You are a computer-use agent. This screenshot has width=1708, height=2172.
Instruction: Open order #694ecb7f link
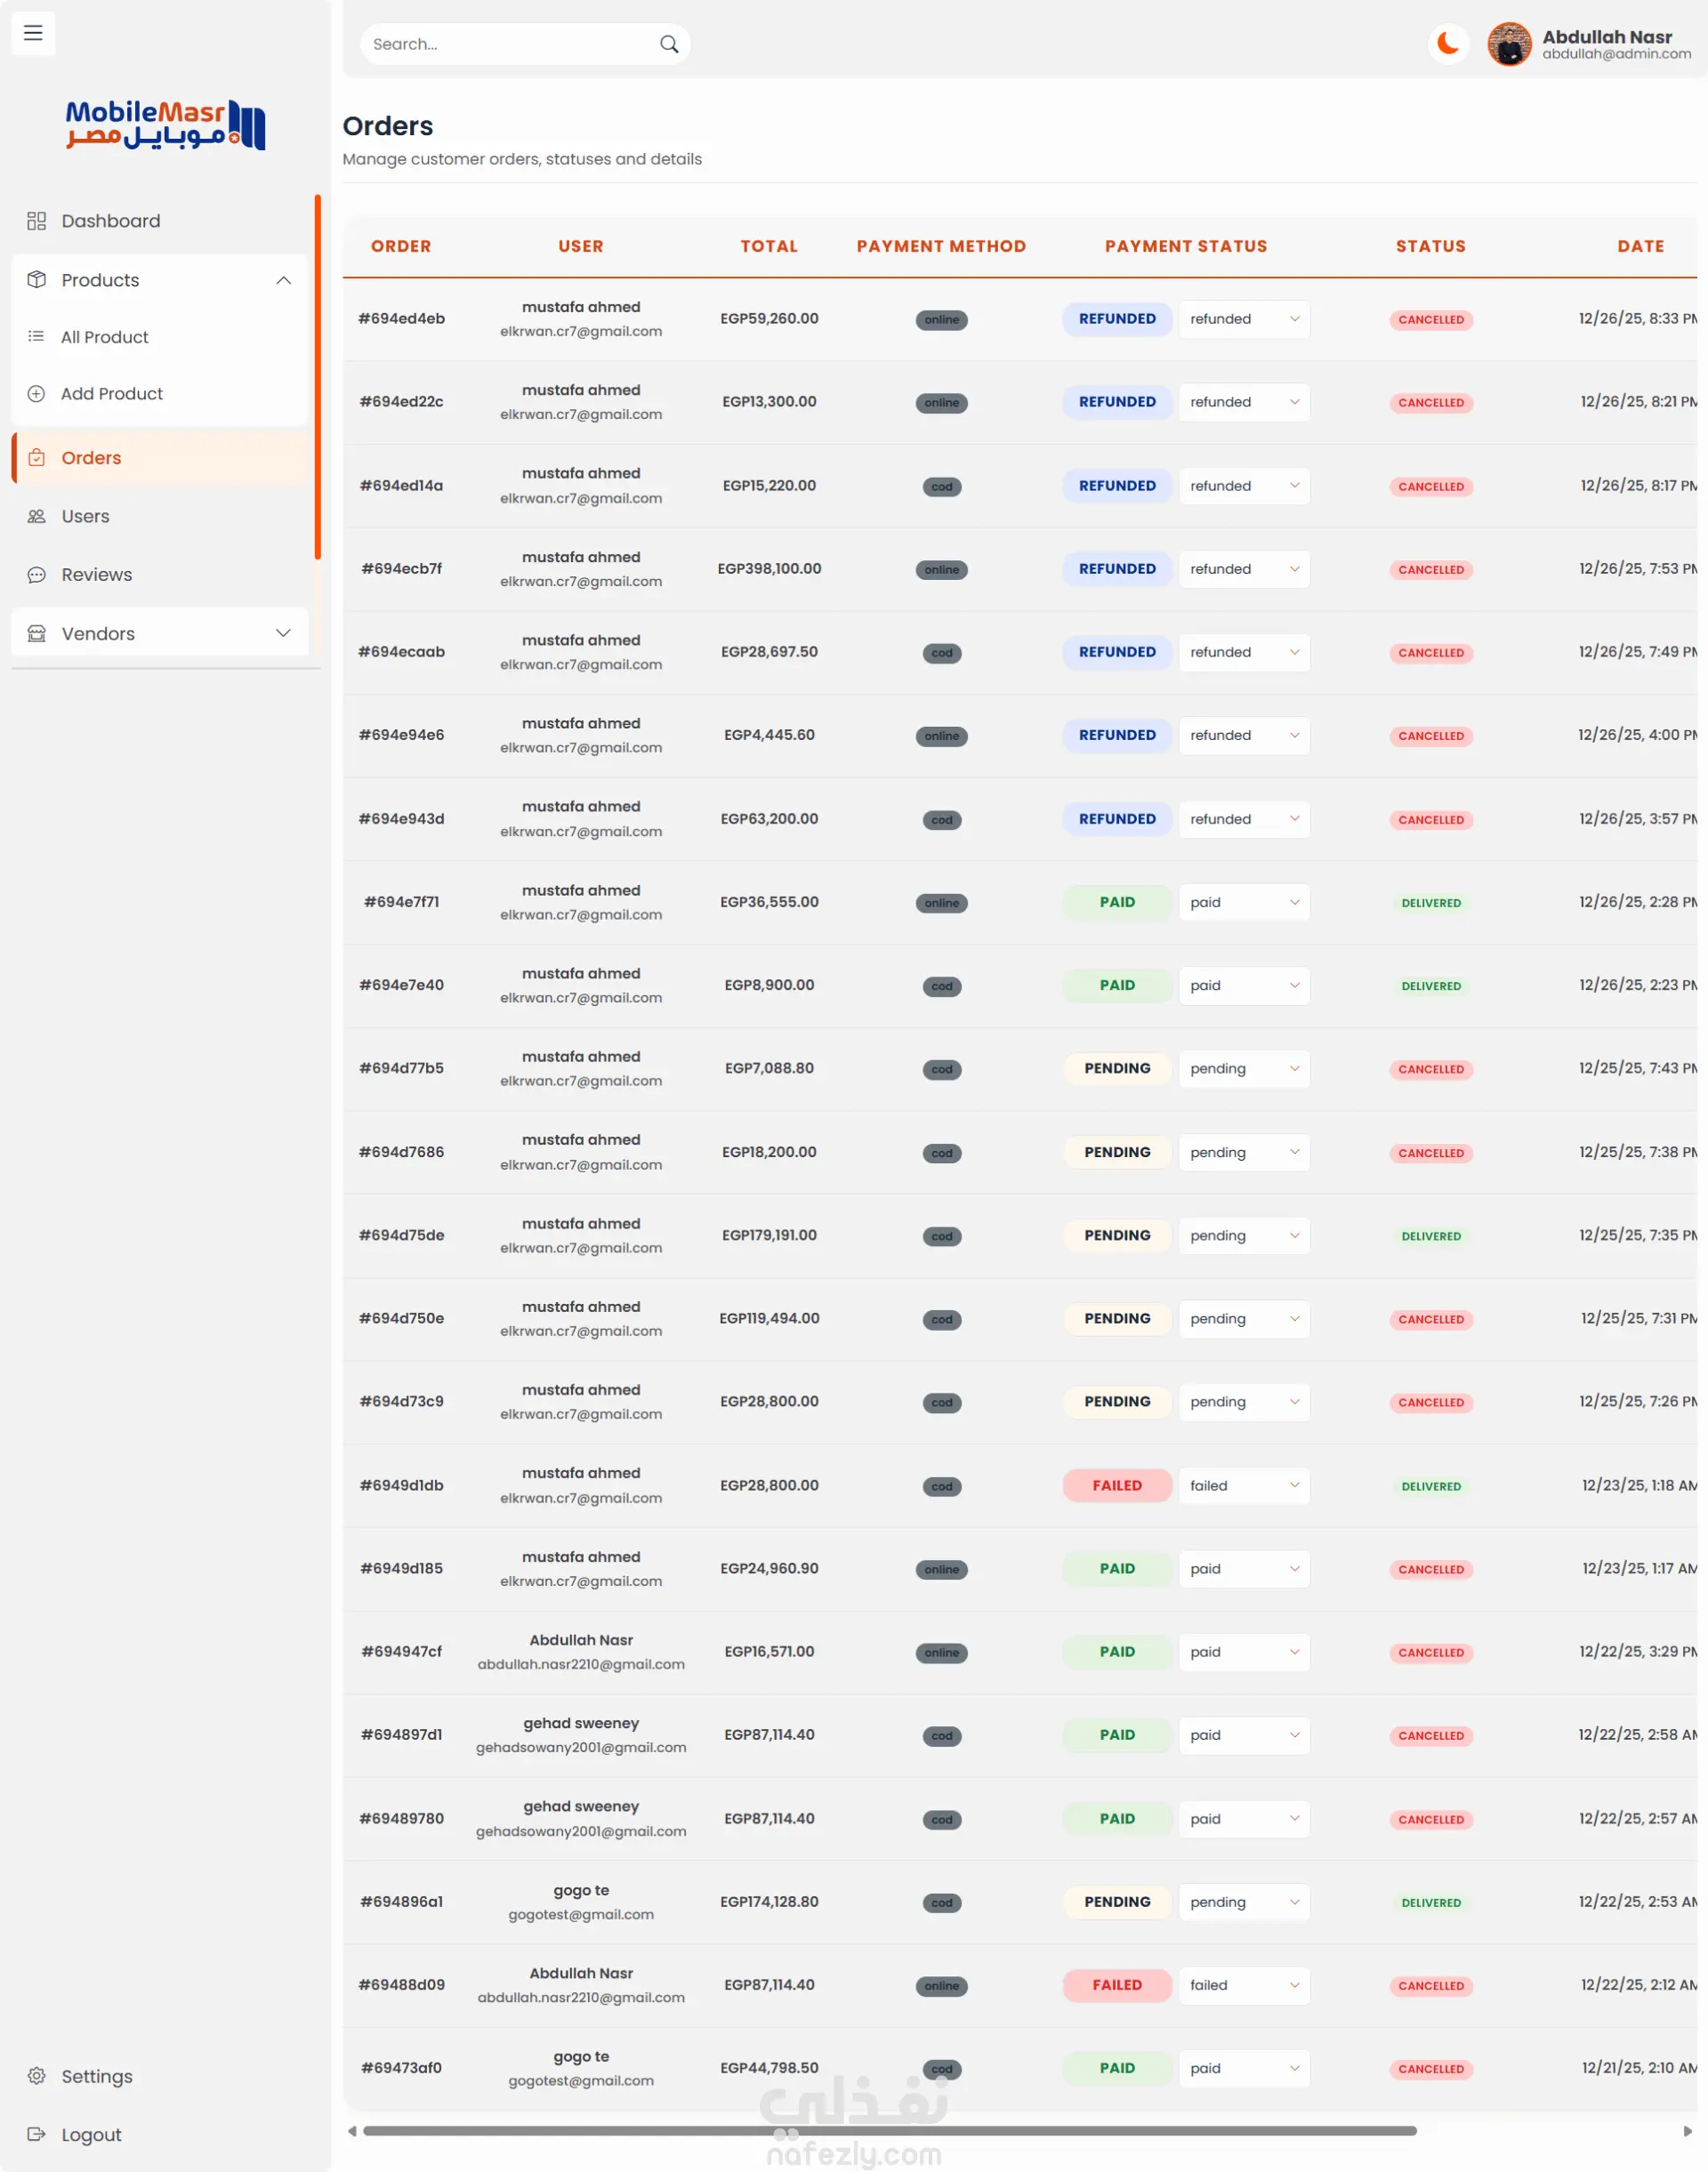pyautogui.click(x=401, y=569)
